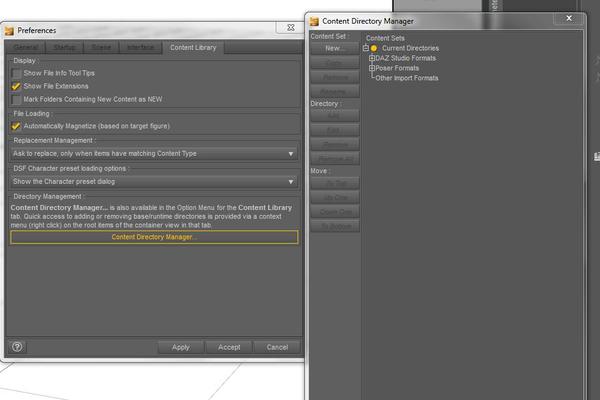Click New... under Content Set
This screenshot has height=400, width=600.
tap(335, 48)
